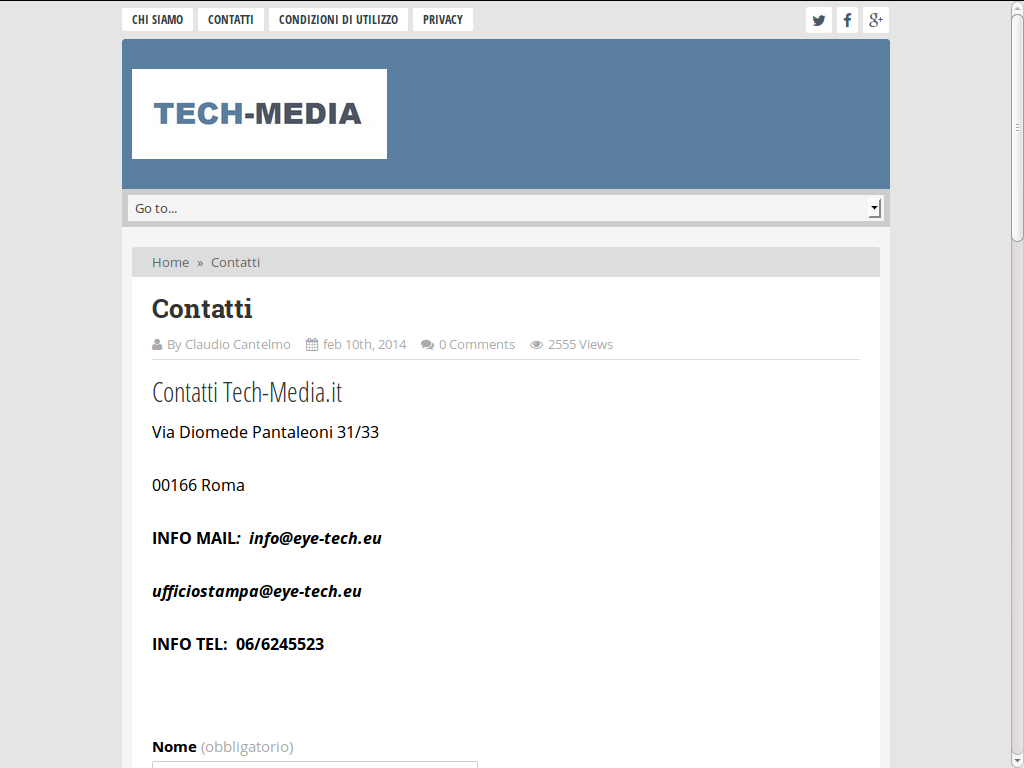Open author Claudio Cantelmo link
Image resolution: width=1024 pixels, height=768 pixels.
pos(238,344)
